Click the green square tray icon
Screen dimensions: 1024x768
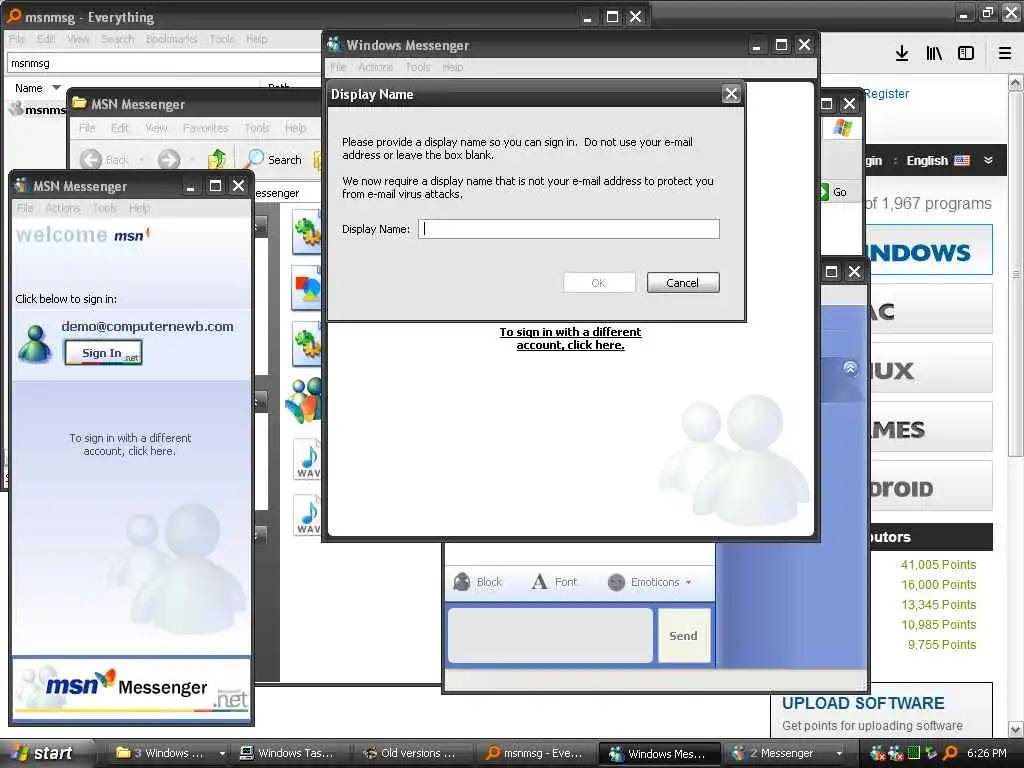(913, 753)
